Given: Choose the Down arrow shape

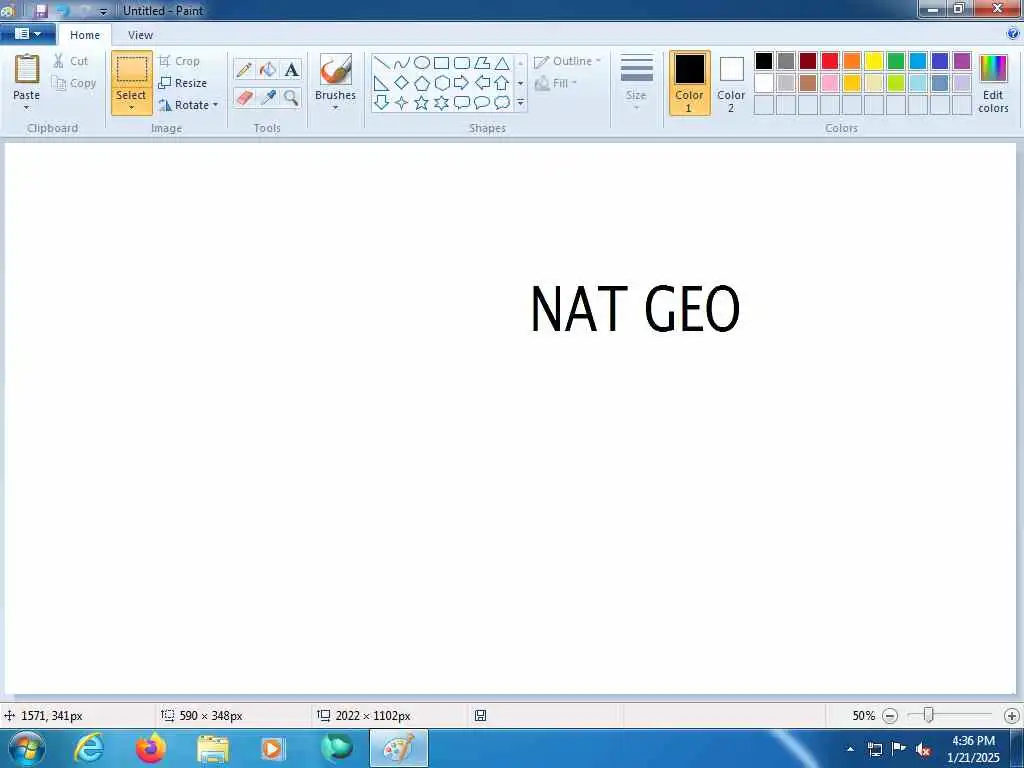Looking at the screenshot, I should pyautogui.click(x=382, y=103).
